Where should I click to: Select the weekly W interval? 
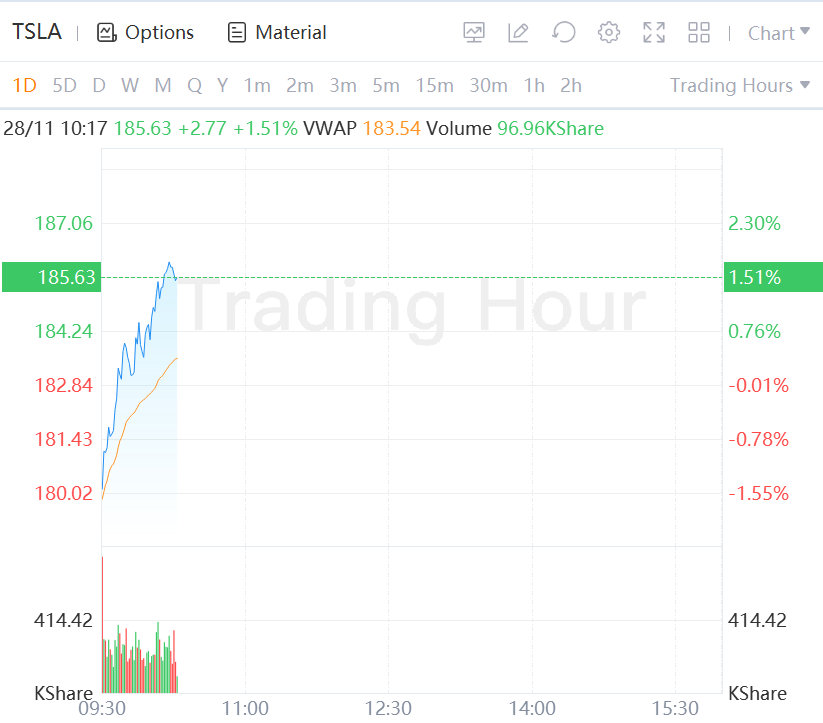[130, 85]
